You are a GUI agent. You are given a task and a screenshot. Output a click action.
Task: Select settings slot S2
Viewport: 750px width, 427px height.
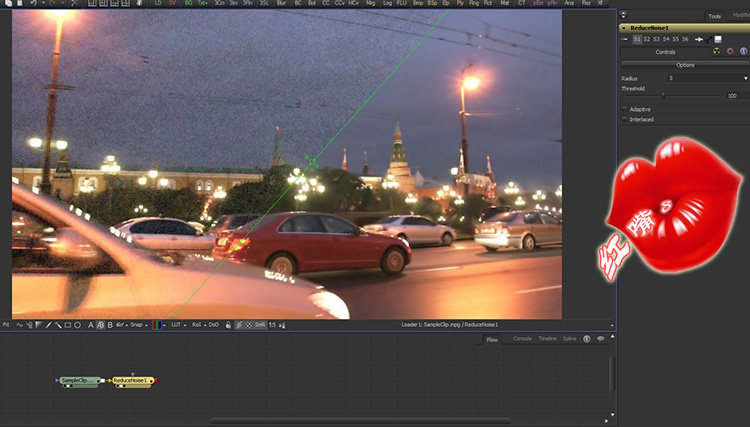click(x=647, y=39)
